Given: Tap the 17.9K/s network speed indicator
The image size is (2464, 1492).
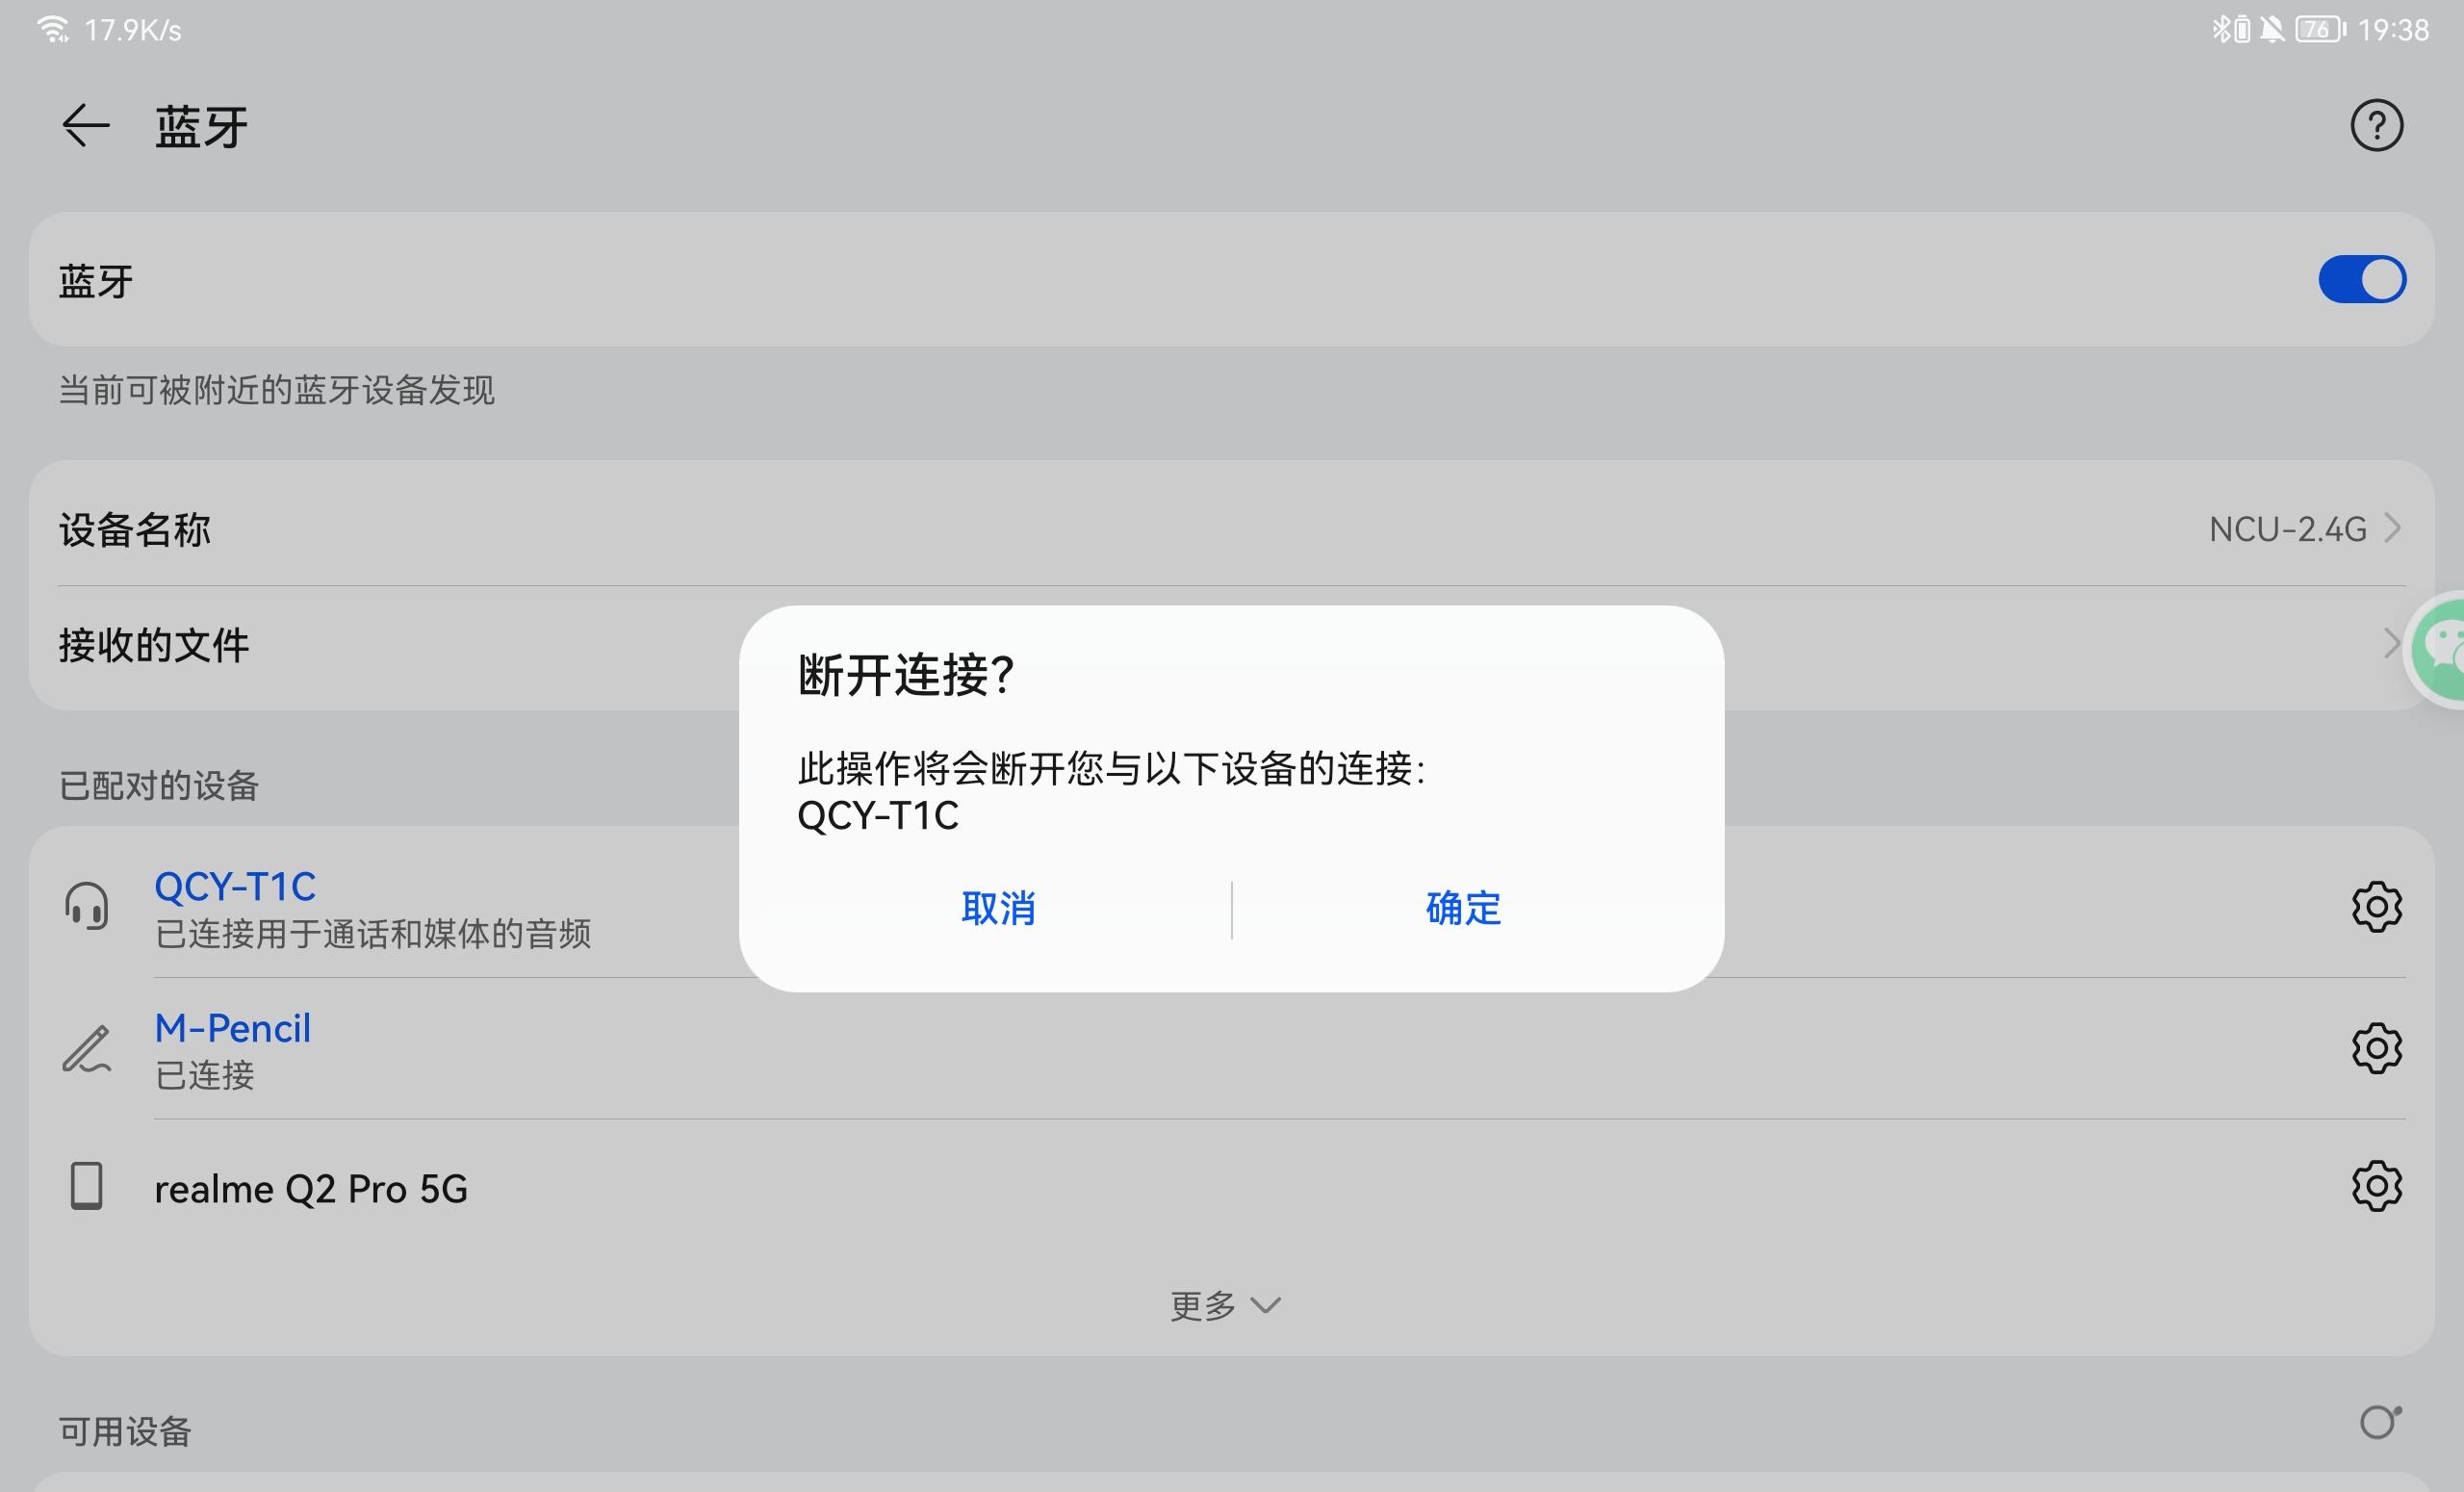Looking at the screenshot, I should 133,31.
